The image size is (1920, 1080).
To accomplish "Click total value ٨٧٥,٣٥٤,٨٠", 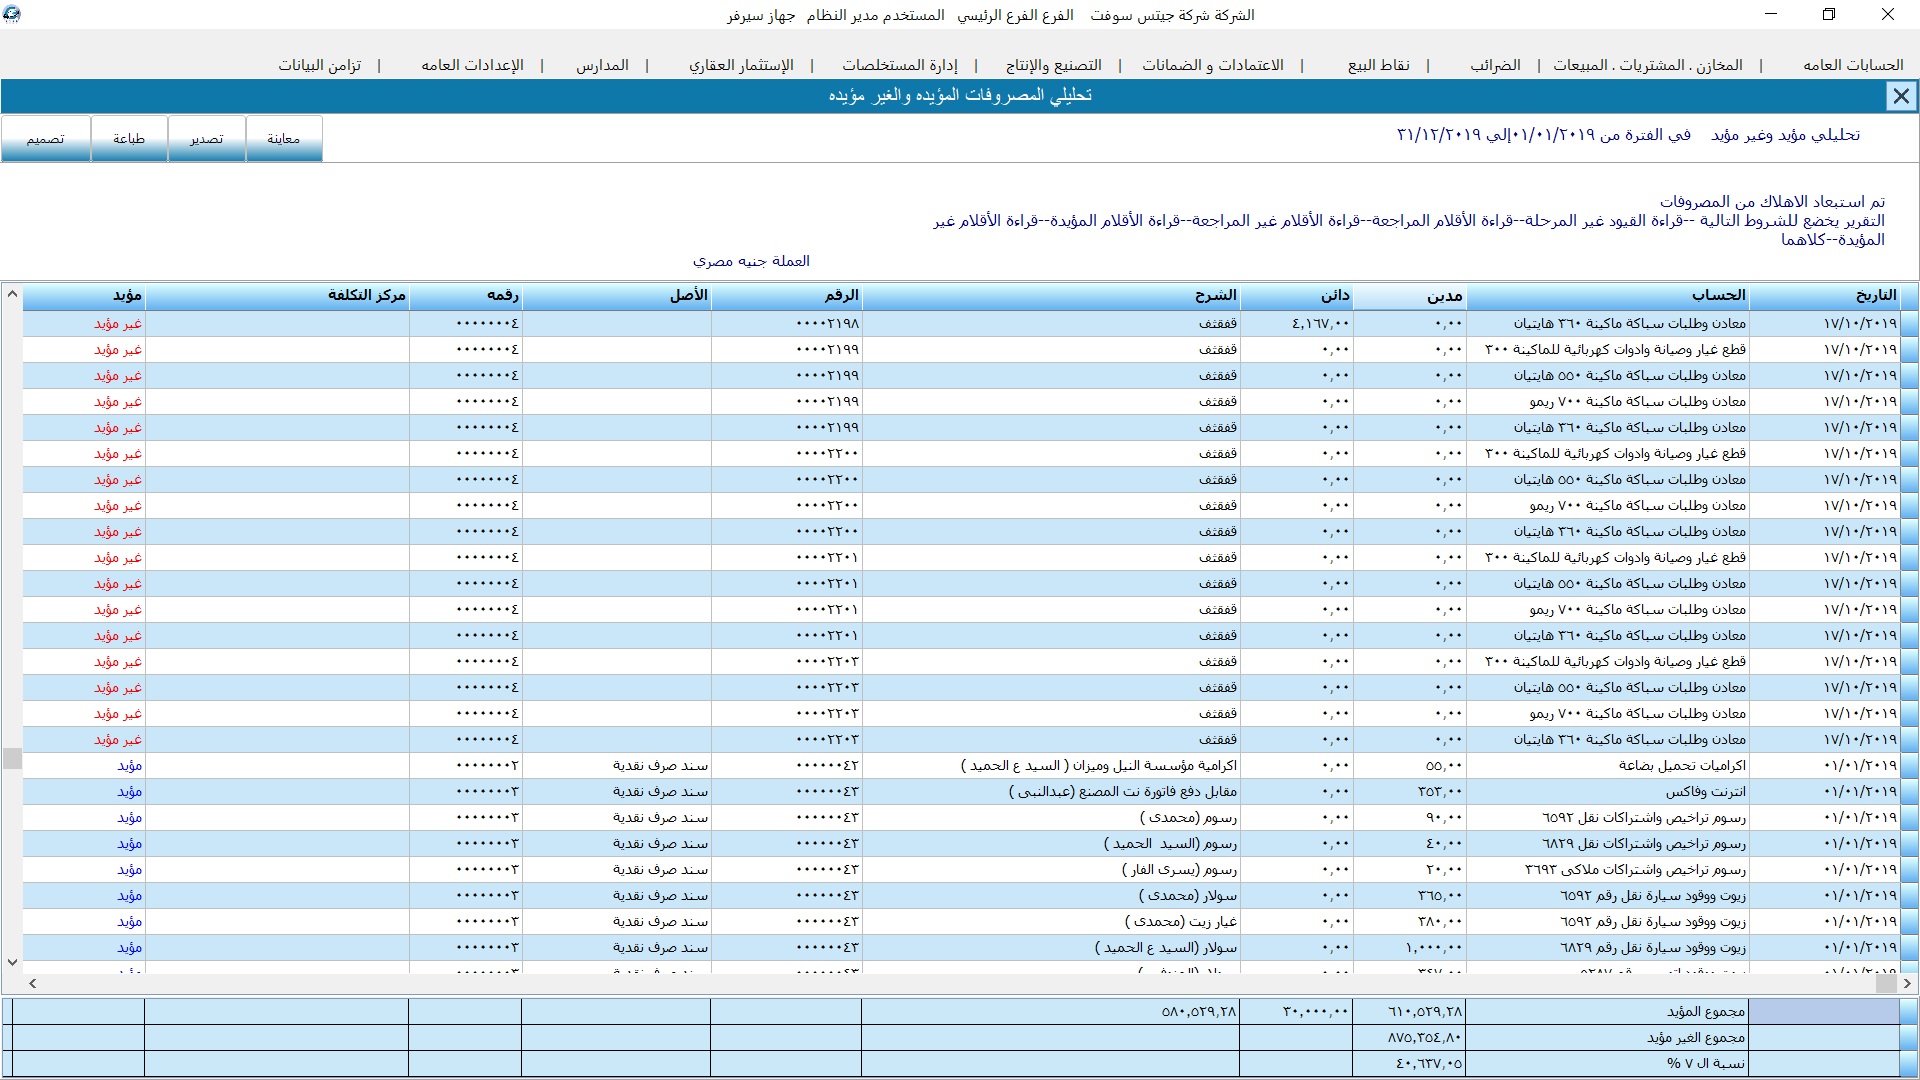I will 1424,1037.
